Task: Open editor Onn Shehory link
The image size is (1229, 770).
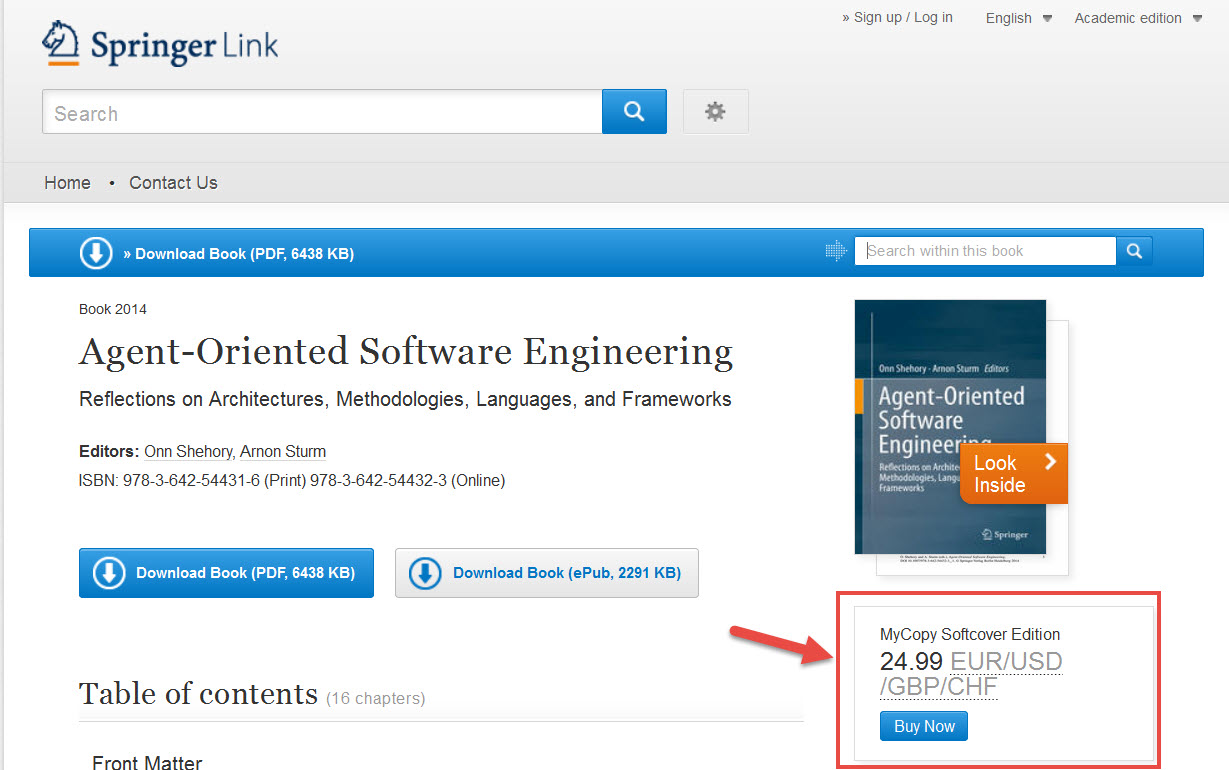Action: coord(187,451)
